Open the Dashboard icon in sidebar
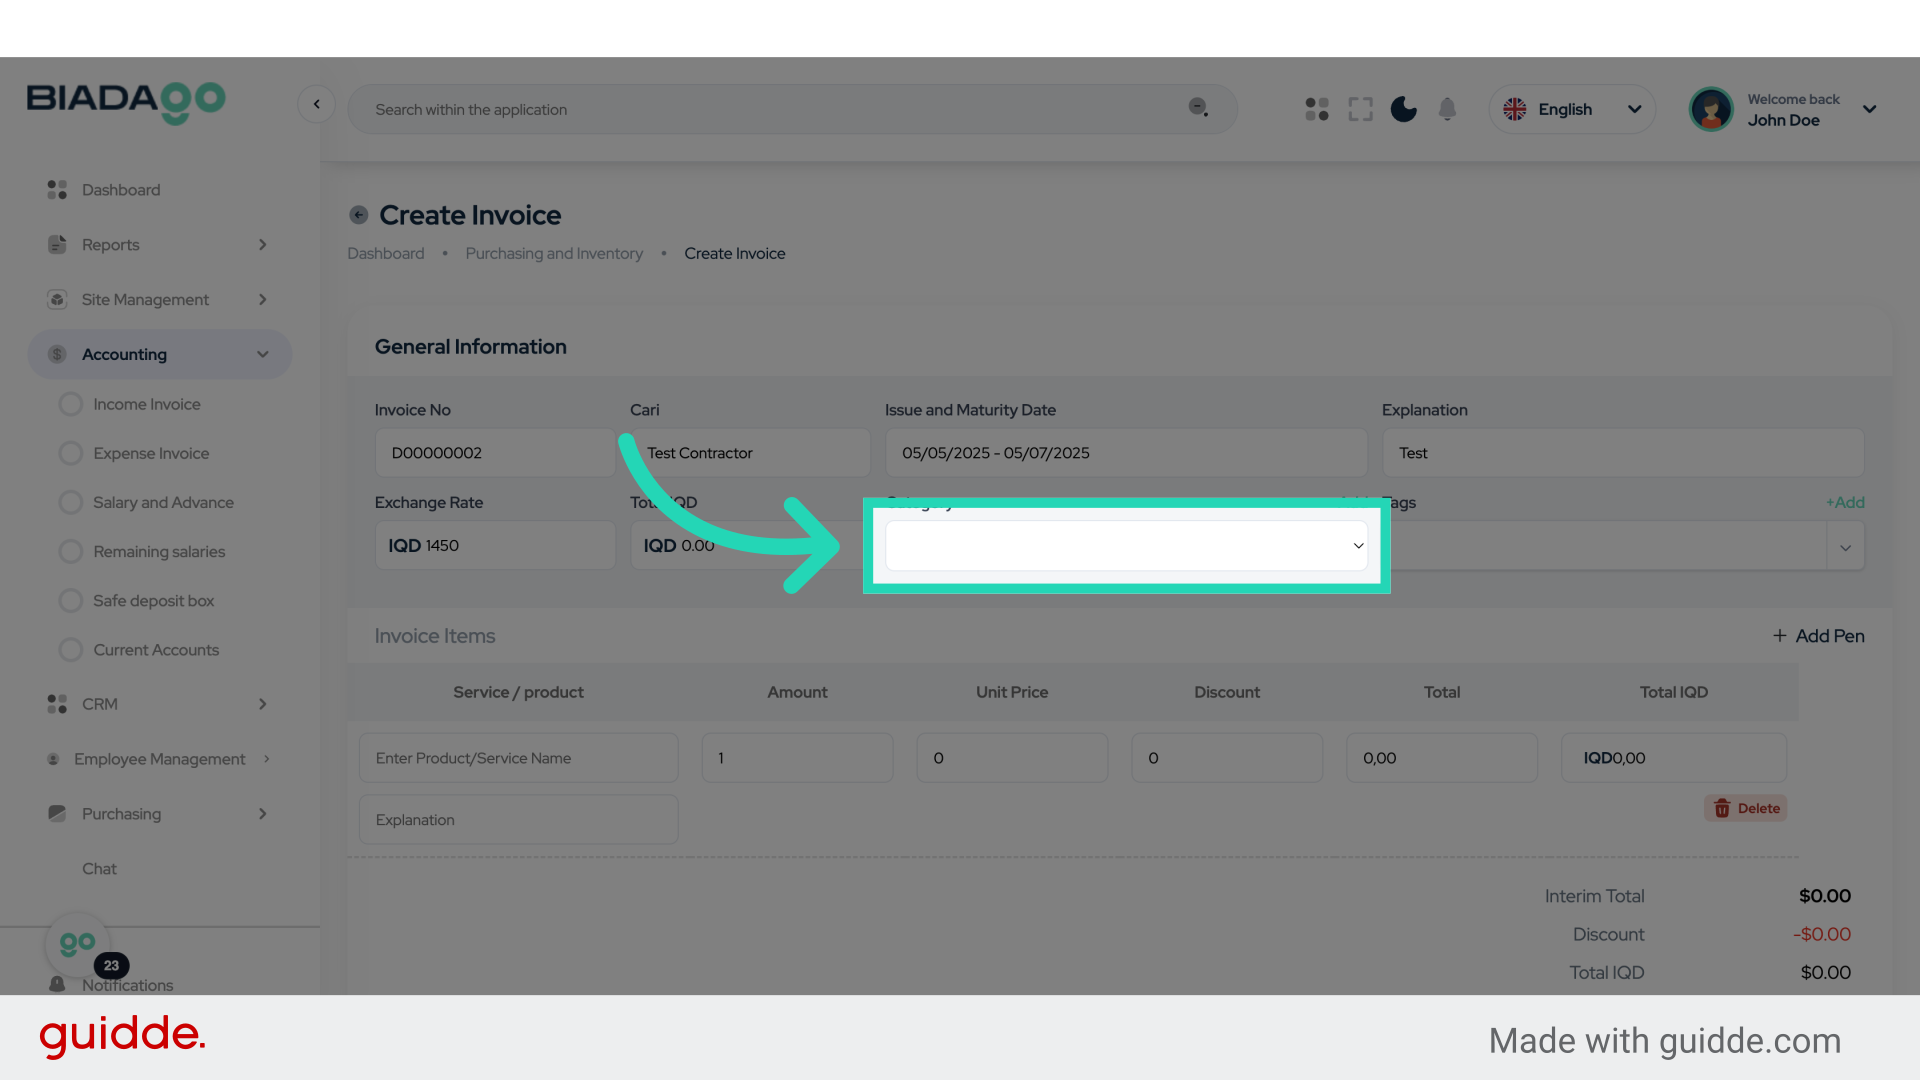The height and width of the screenshot is (1080, 1920). pos(56,189)
